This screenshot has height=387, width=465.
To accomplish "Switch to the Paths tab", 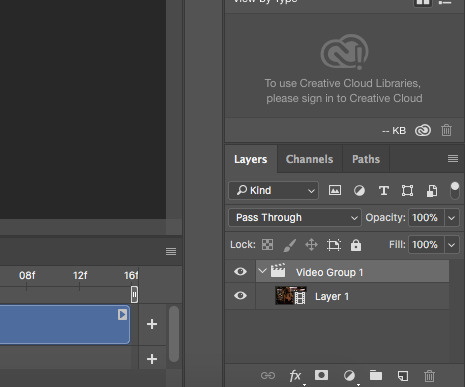I will [366, 159].
